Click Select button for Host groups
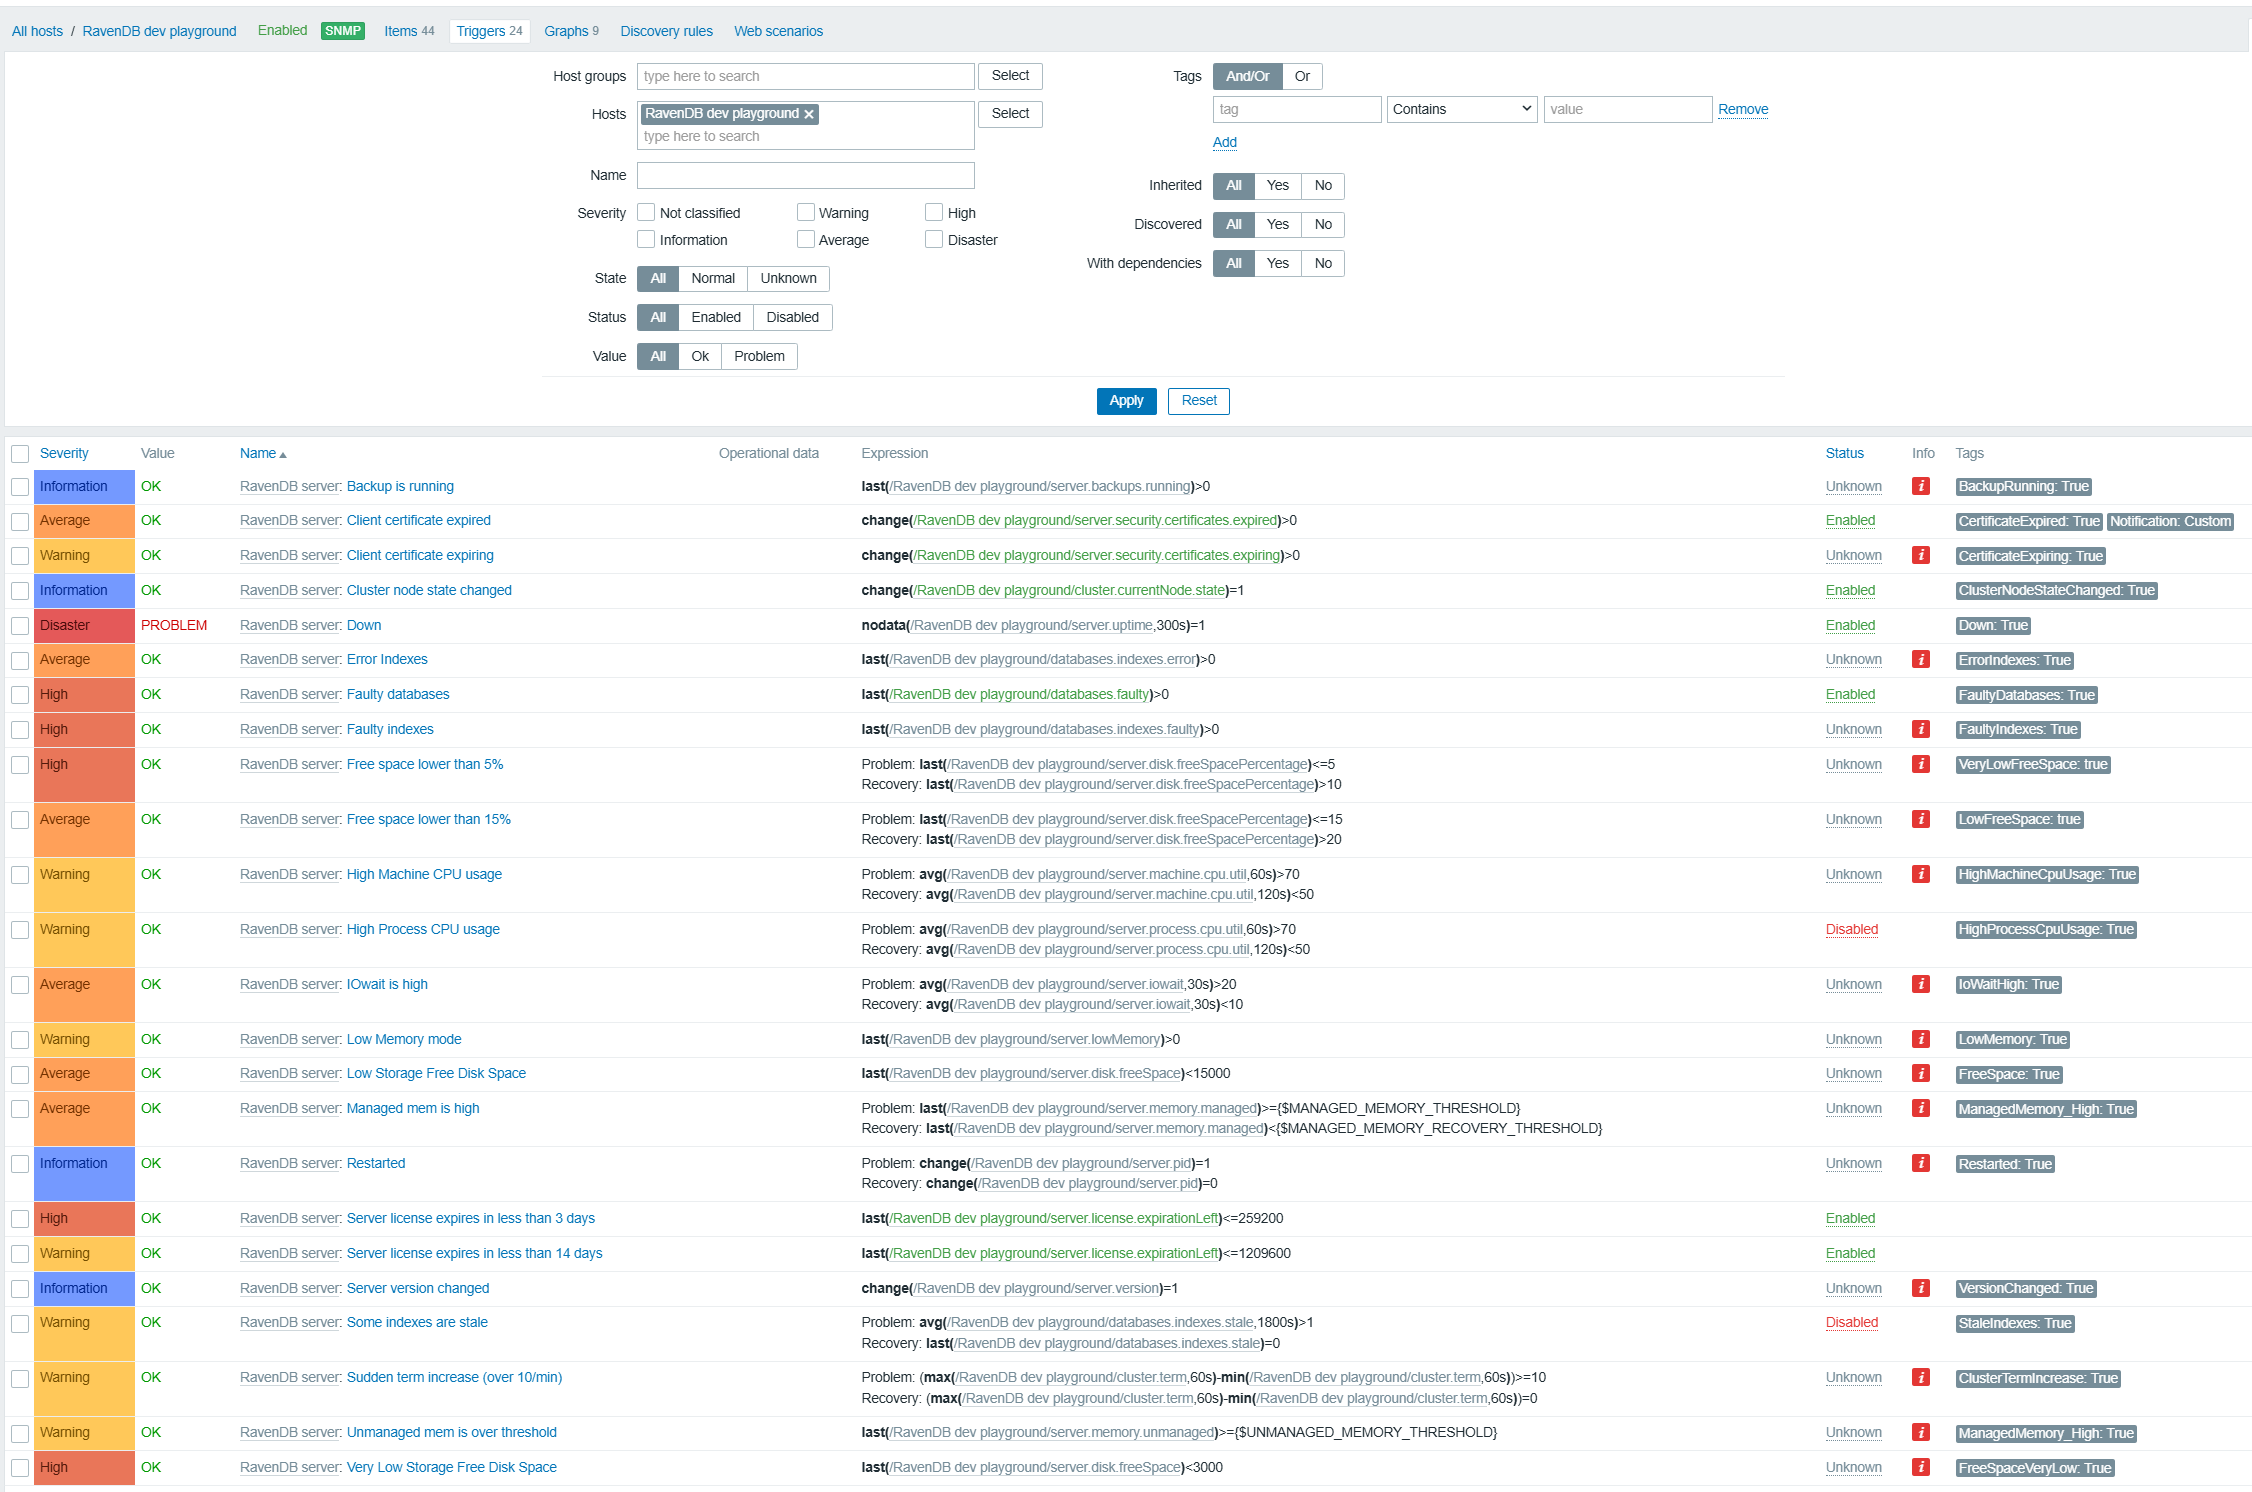Screen dimensions: 2252x1492 pos(1010,76)
